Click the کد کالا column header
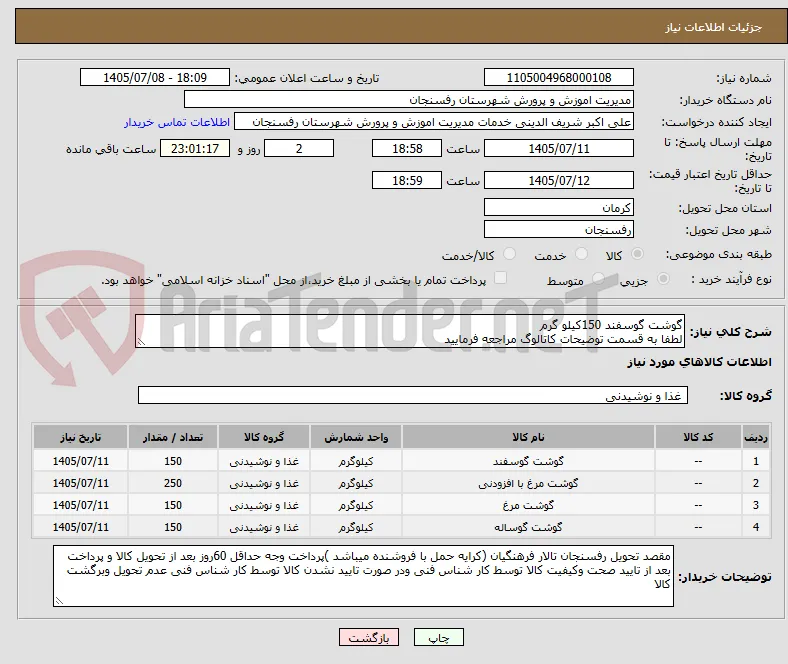This screenshot has width=788, height=664. [x=698, y=437]
